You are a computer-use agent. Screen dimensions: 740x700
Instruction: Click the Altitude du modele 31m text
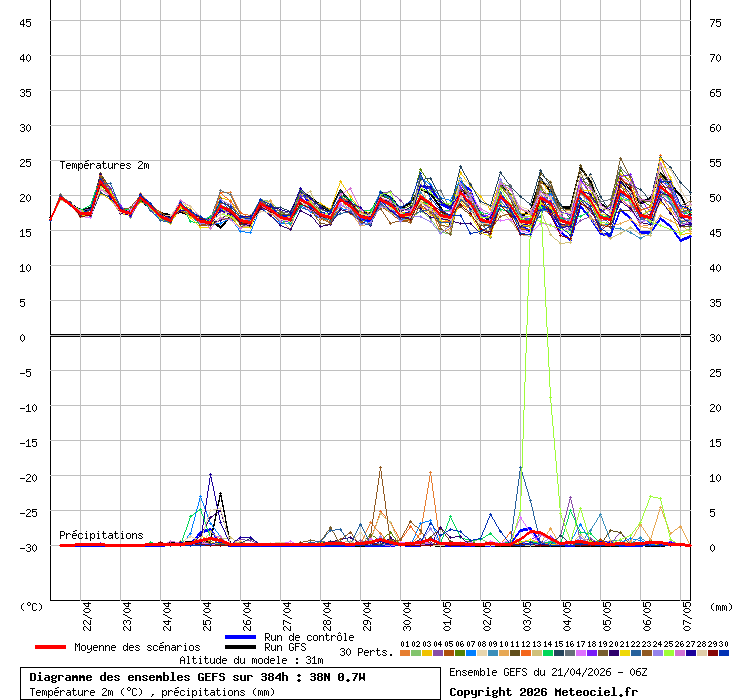pos(251,660)
